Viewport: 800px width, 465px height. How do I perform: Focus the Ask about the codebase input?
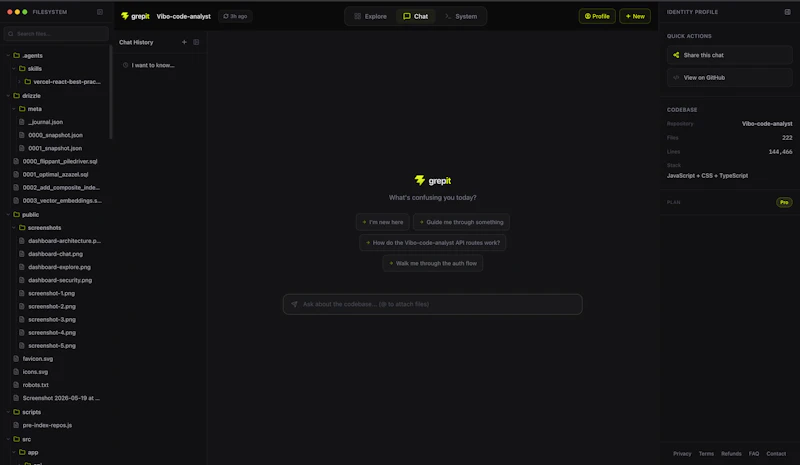pyautogui.click(x=433, y=304)
